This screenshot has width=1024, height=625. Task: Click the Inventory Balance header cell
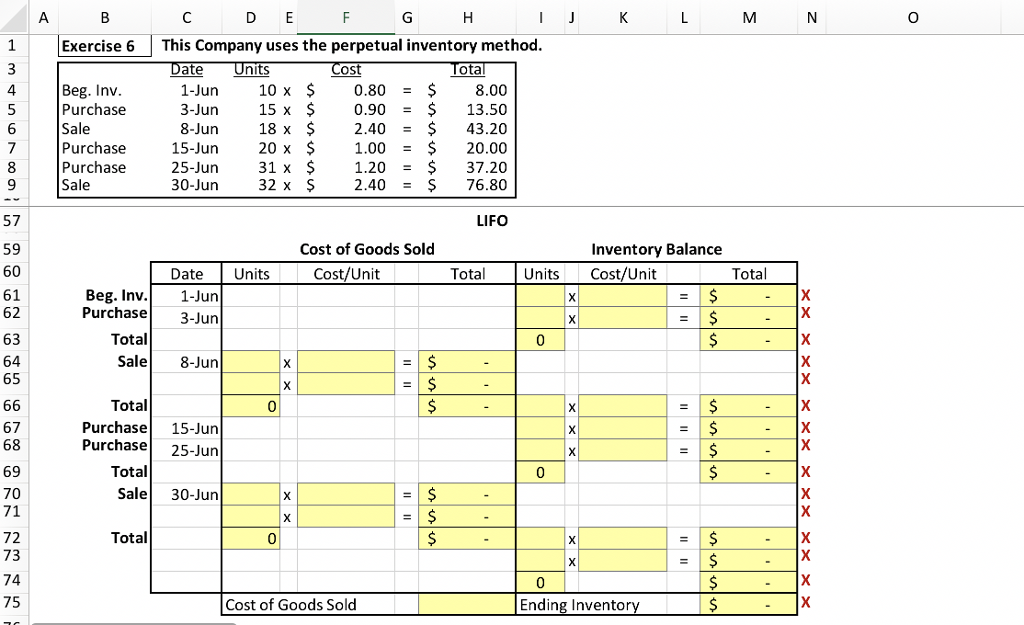(x=656, y=249)
